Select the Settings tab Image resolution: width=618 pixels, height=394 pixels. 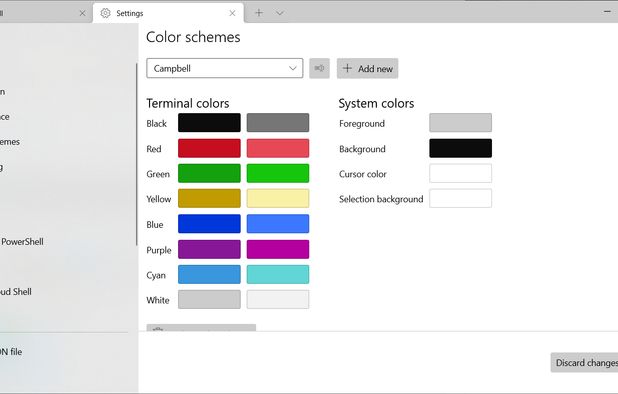[168, 13]
